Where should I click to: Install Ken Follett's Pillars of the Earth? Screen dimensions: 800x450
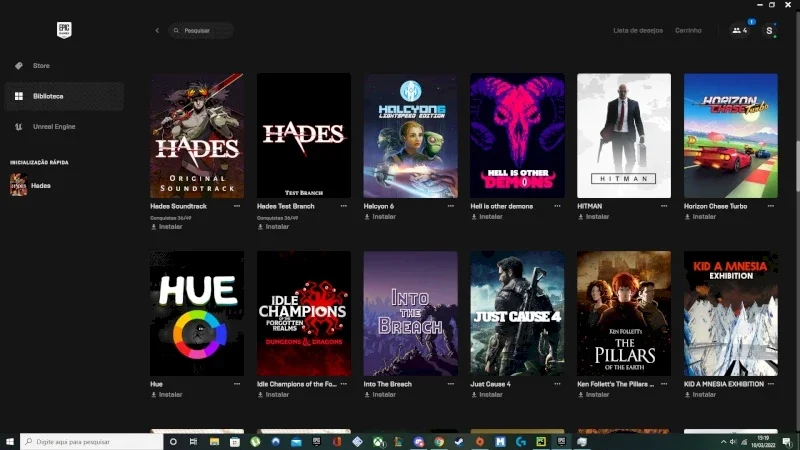pyautogui.click(x=593, y=394)
